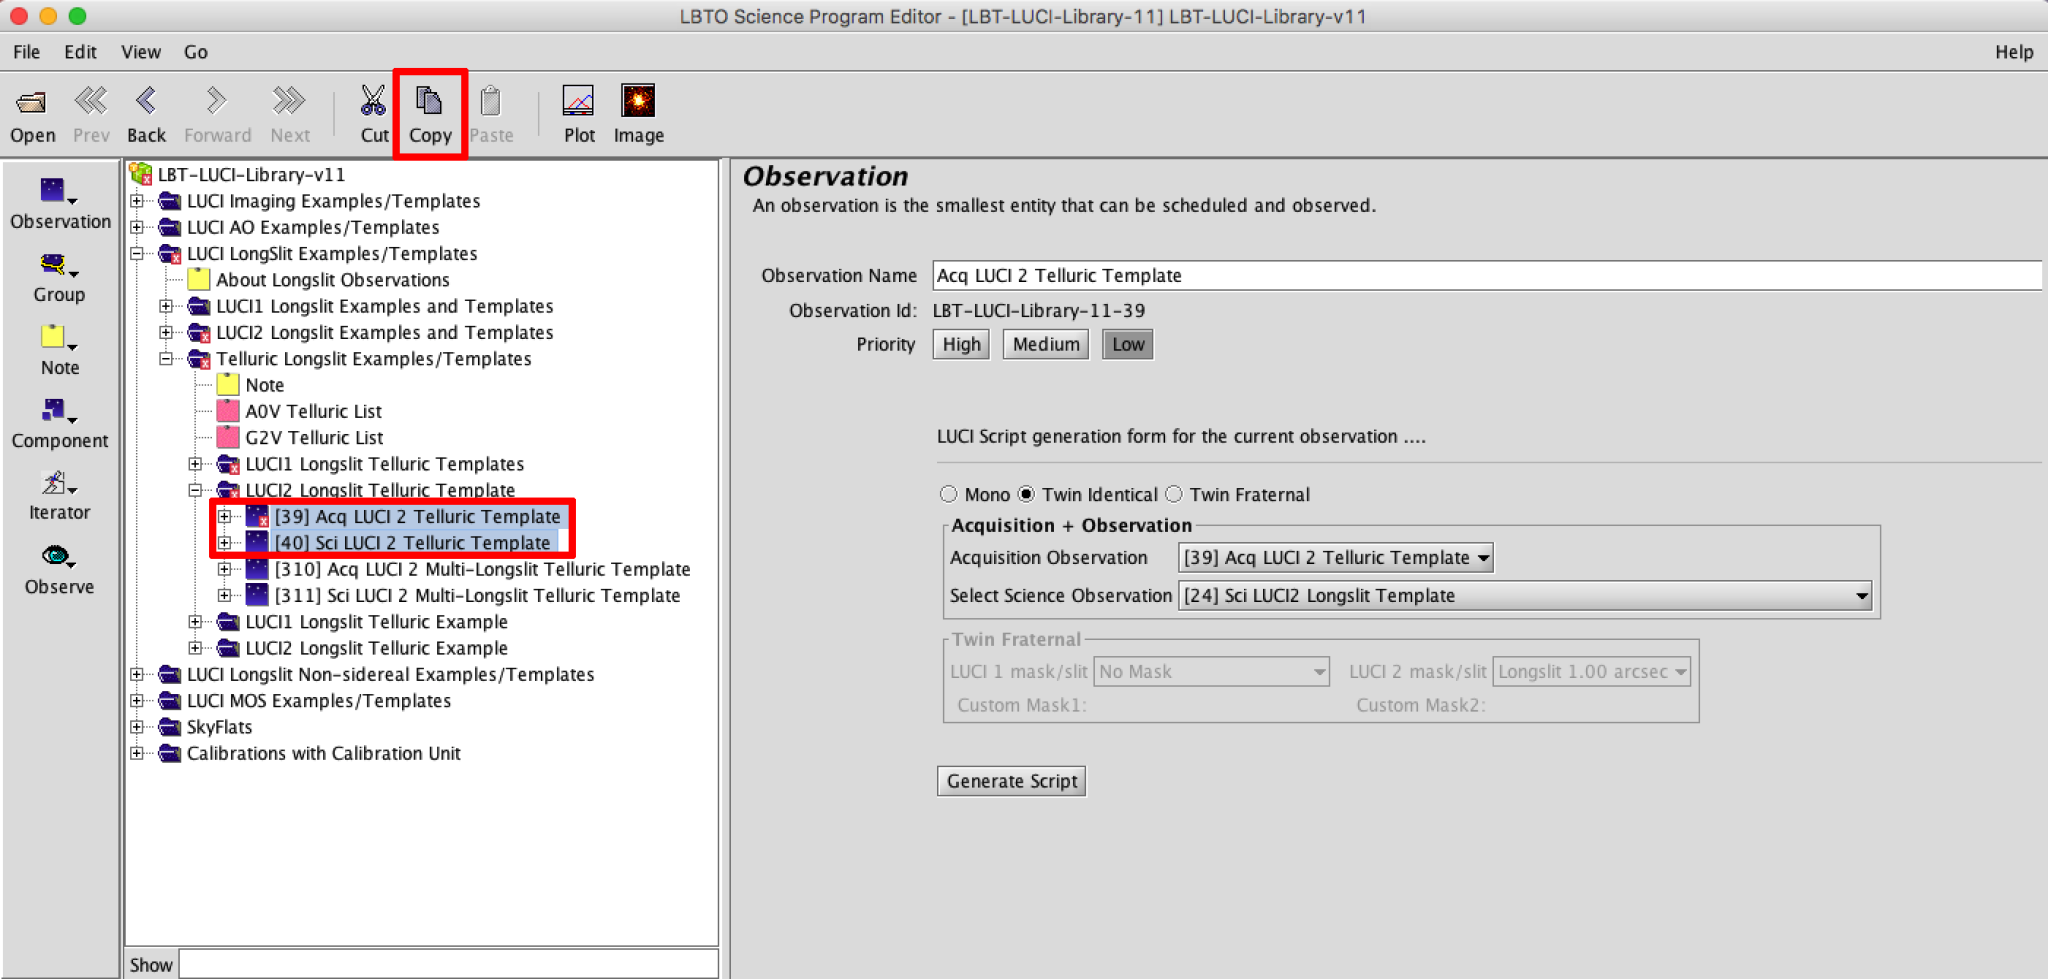Screen dimensions: 2048x979
Task: Click the Next double-arrow icon
Action: 290,114
